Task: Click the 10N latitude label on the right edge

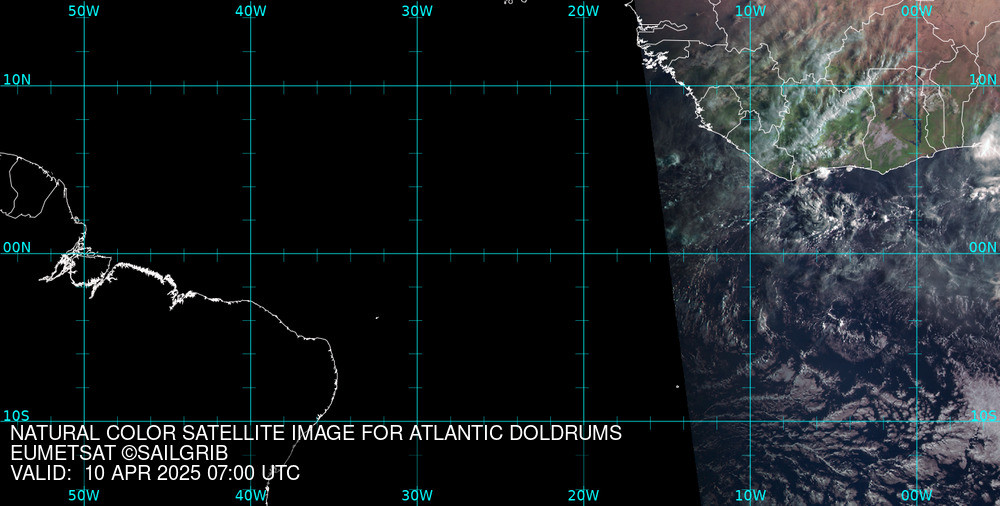Action: coord(983,80)
